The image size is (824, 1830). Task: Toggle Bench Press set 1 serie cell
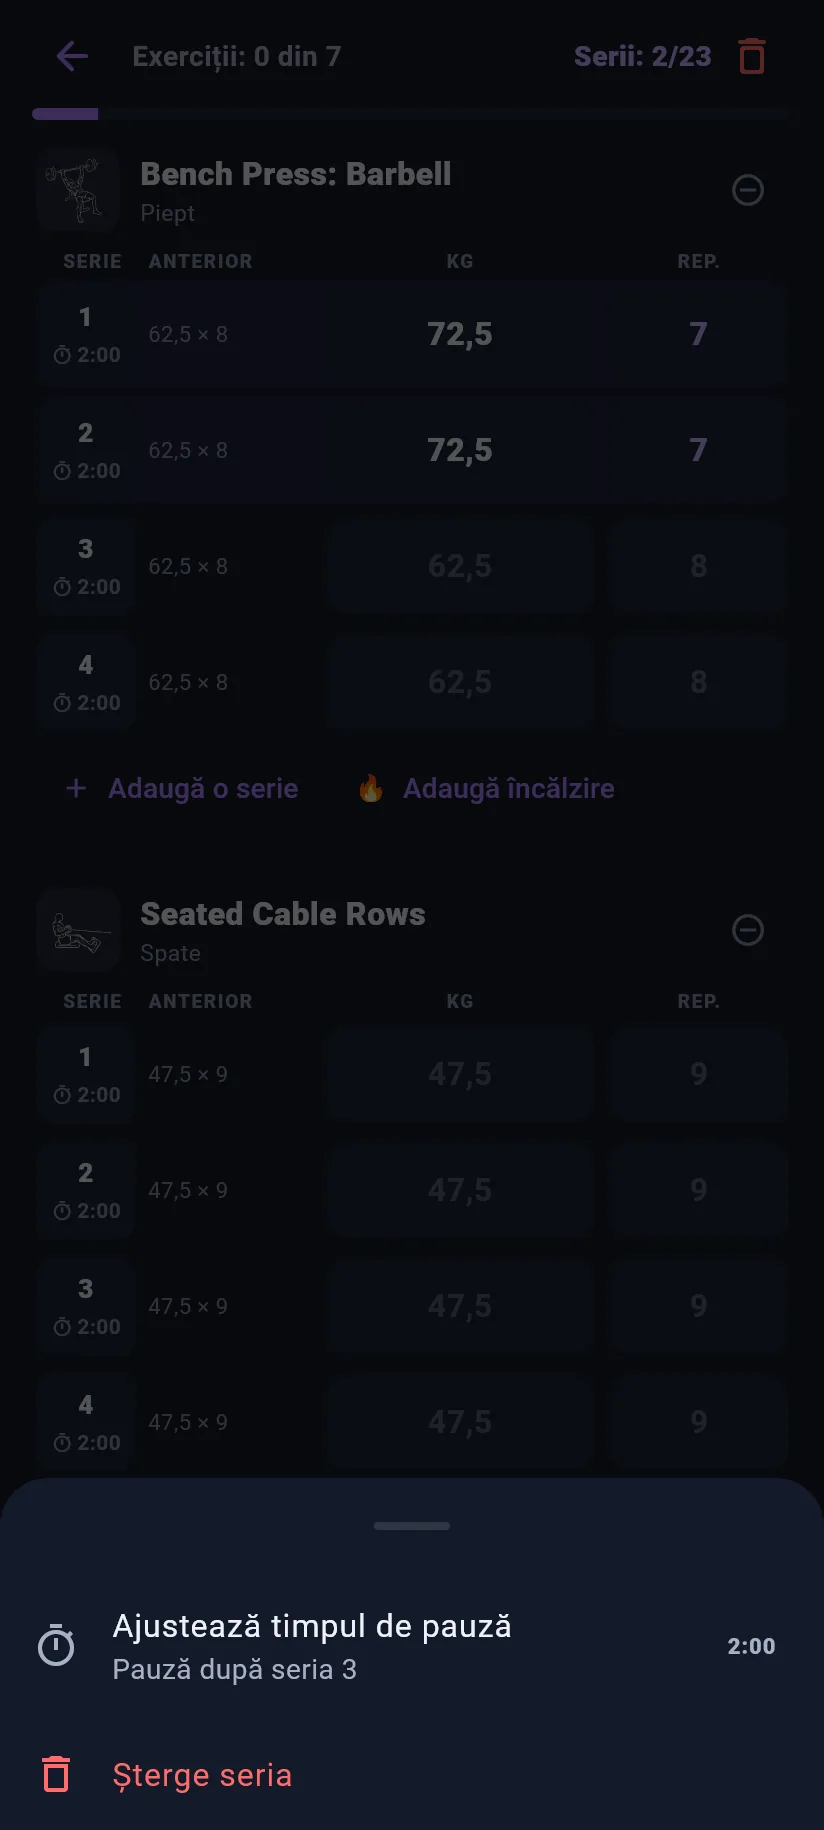[x=86, y=334]
